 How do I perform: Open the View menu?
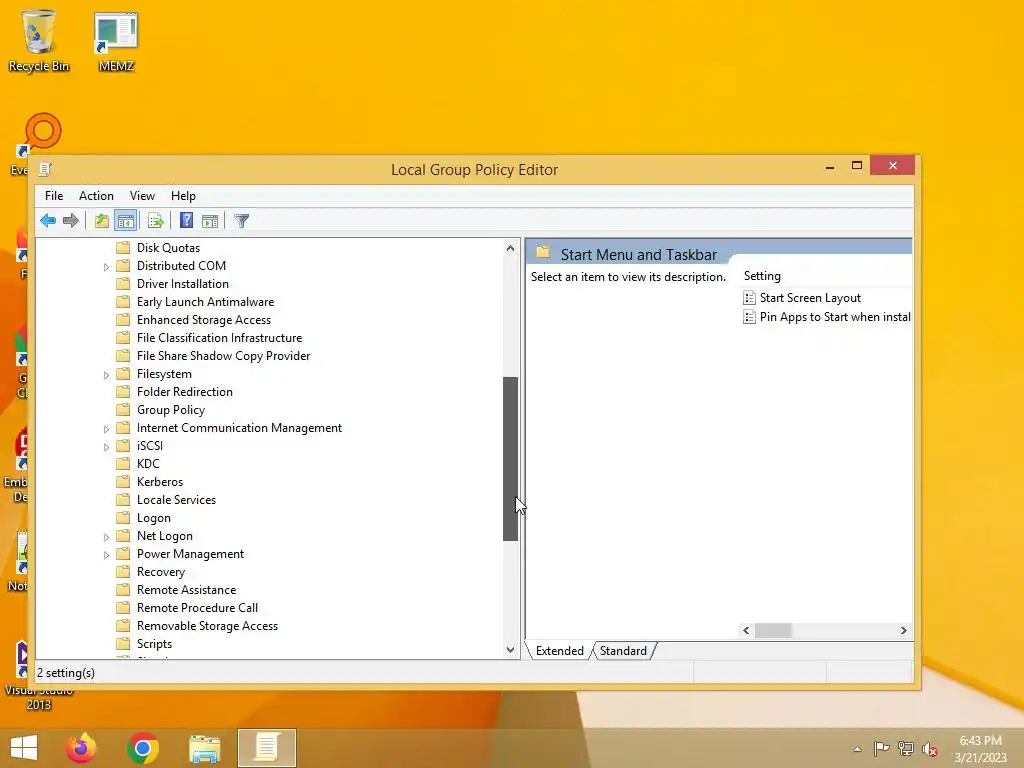(142, 196)
